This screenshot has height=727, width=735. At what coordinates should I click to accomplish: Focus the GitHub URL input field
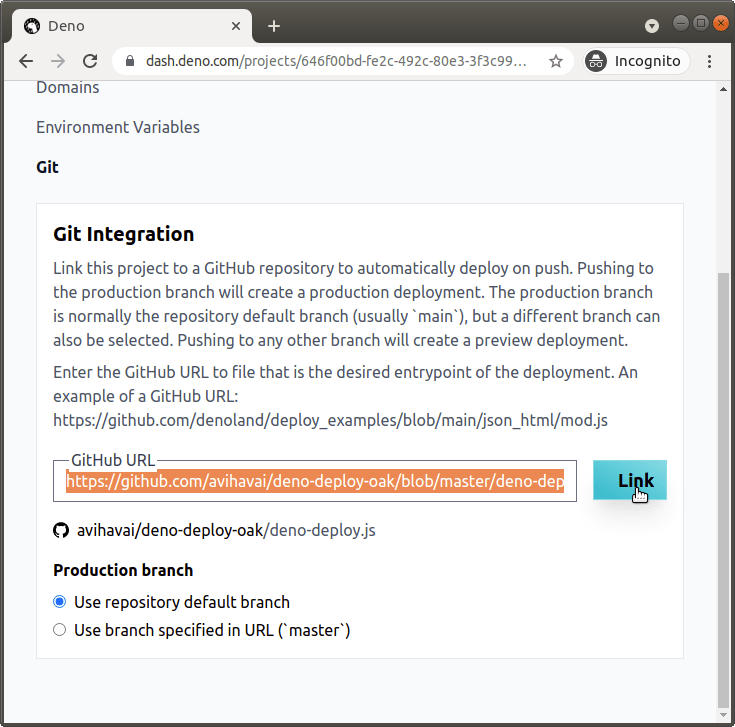click(x=315, y=481)
